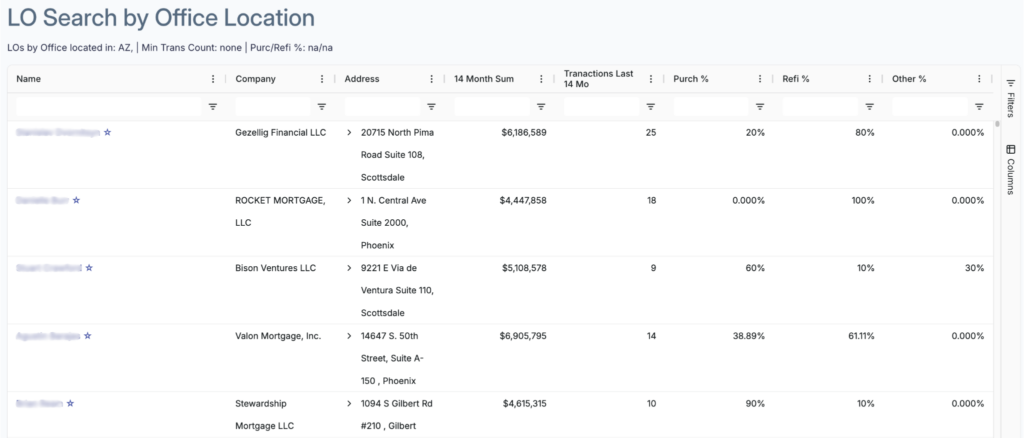Sort by 14 Month Sum header
Image resolution: width=1024 pixels, height=438 pixels.
(484, 79)
